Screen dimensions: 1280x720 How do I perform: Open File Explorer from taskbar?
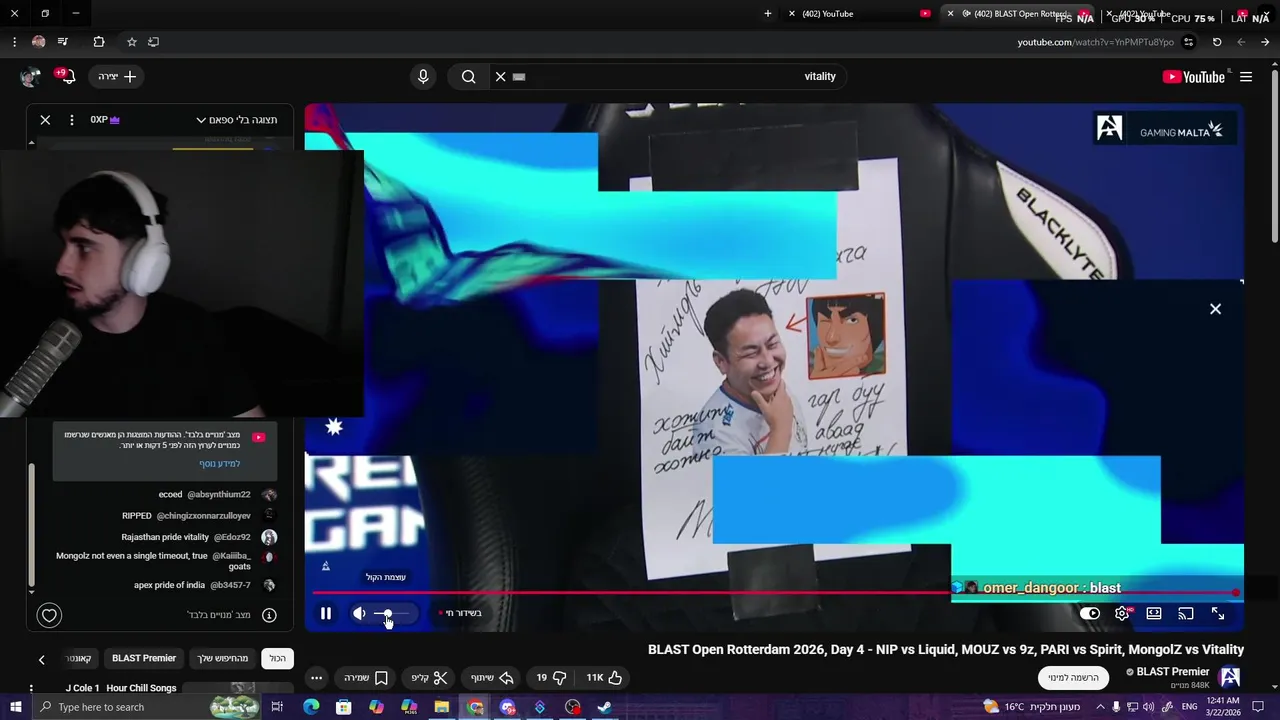441,707
